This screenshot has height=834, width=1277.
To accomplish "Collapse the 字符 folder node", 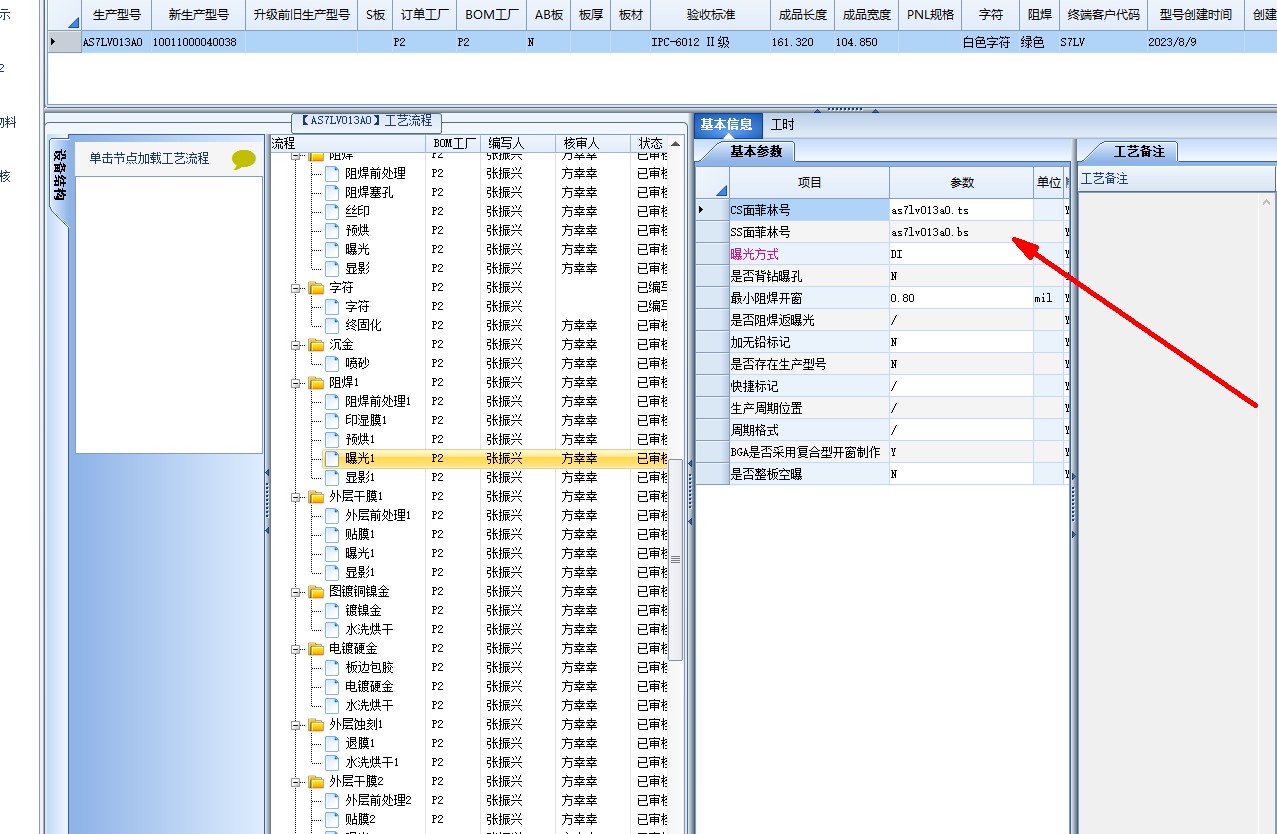I will point(296,287).
